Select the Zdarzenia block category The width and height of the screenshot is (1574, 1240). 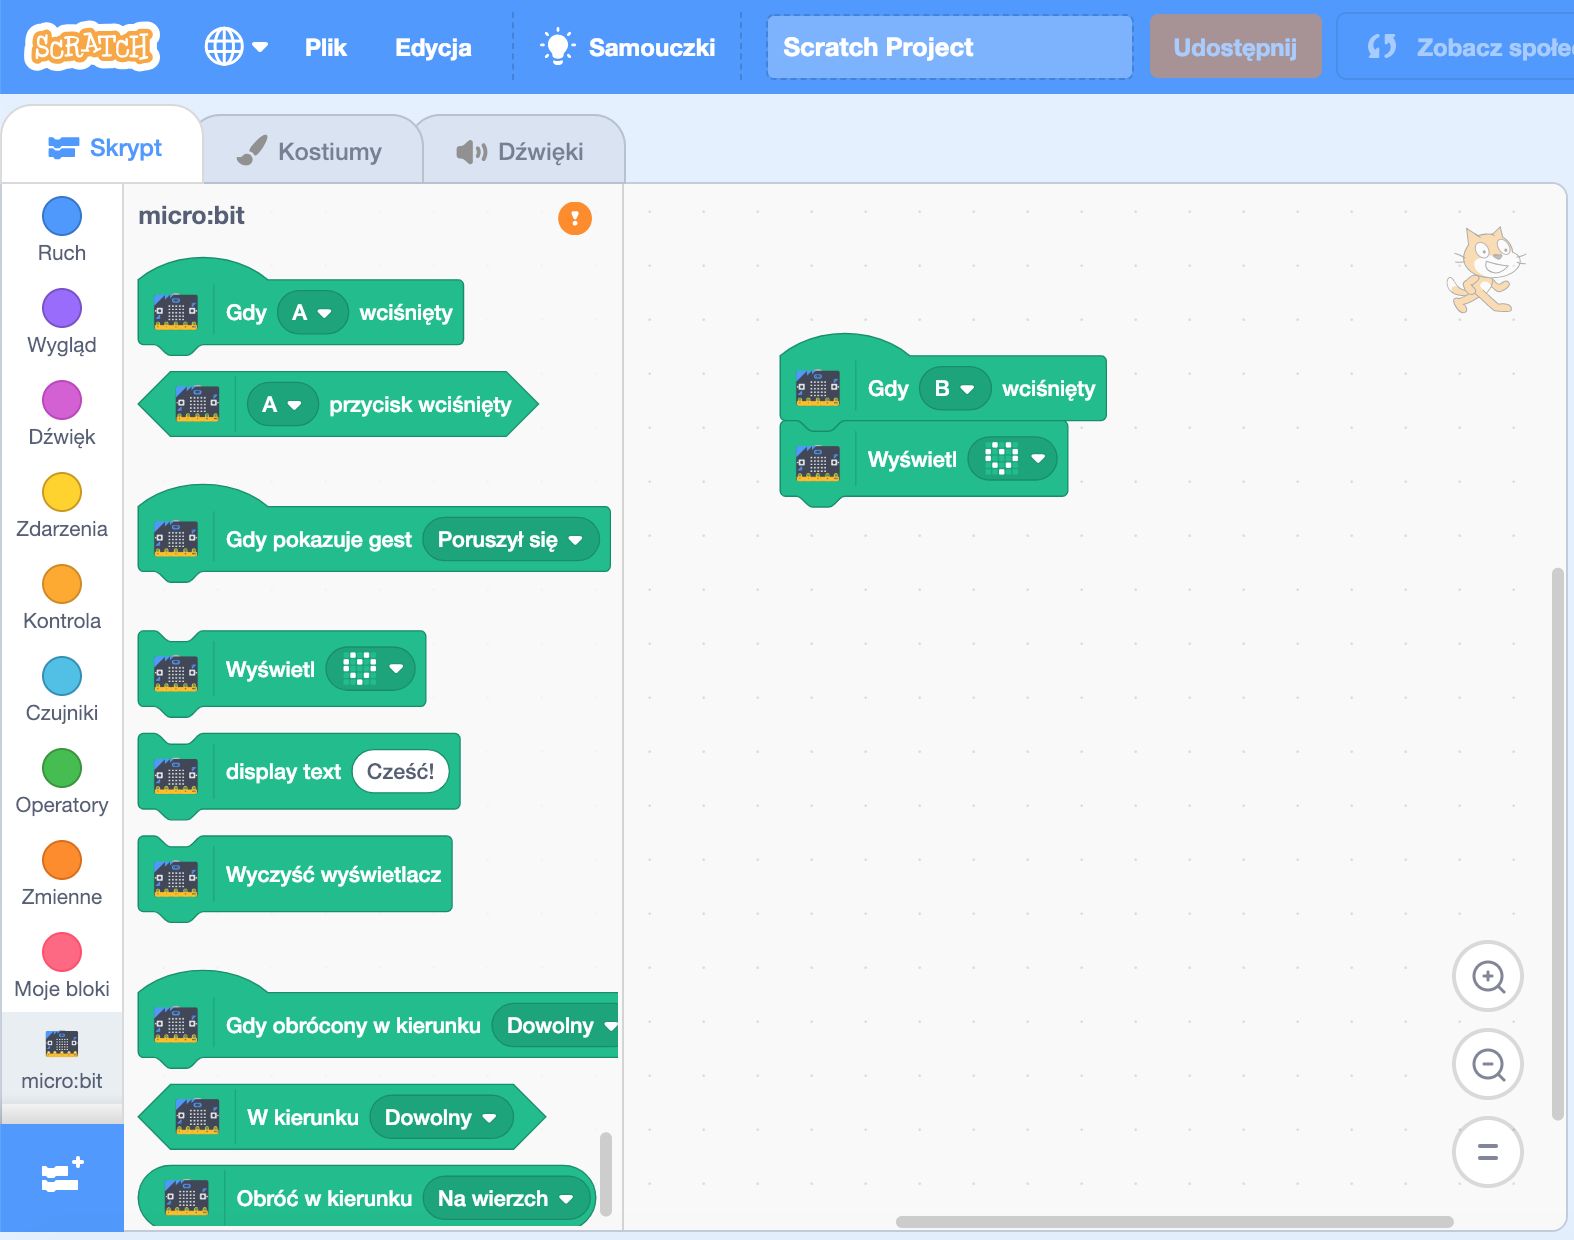(x=62, y=506)
